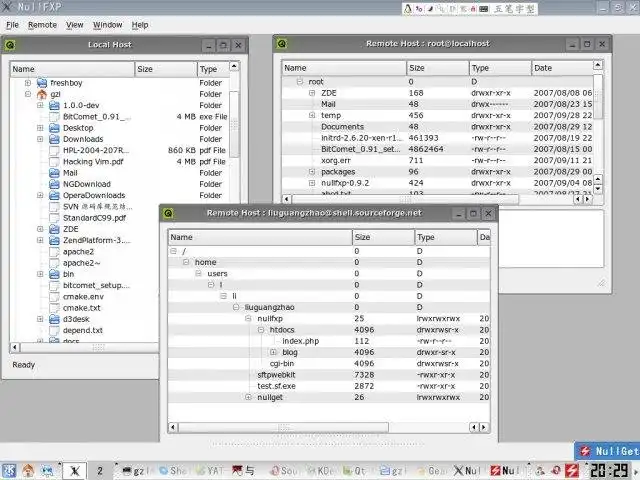Image resolution: width=640 pixels, height=480 pixels.
Task: Expand the ZDE folder in Local Host
Action: tap(40, 229)
